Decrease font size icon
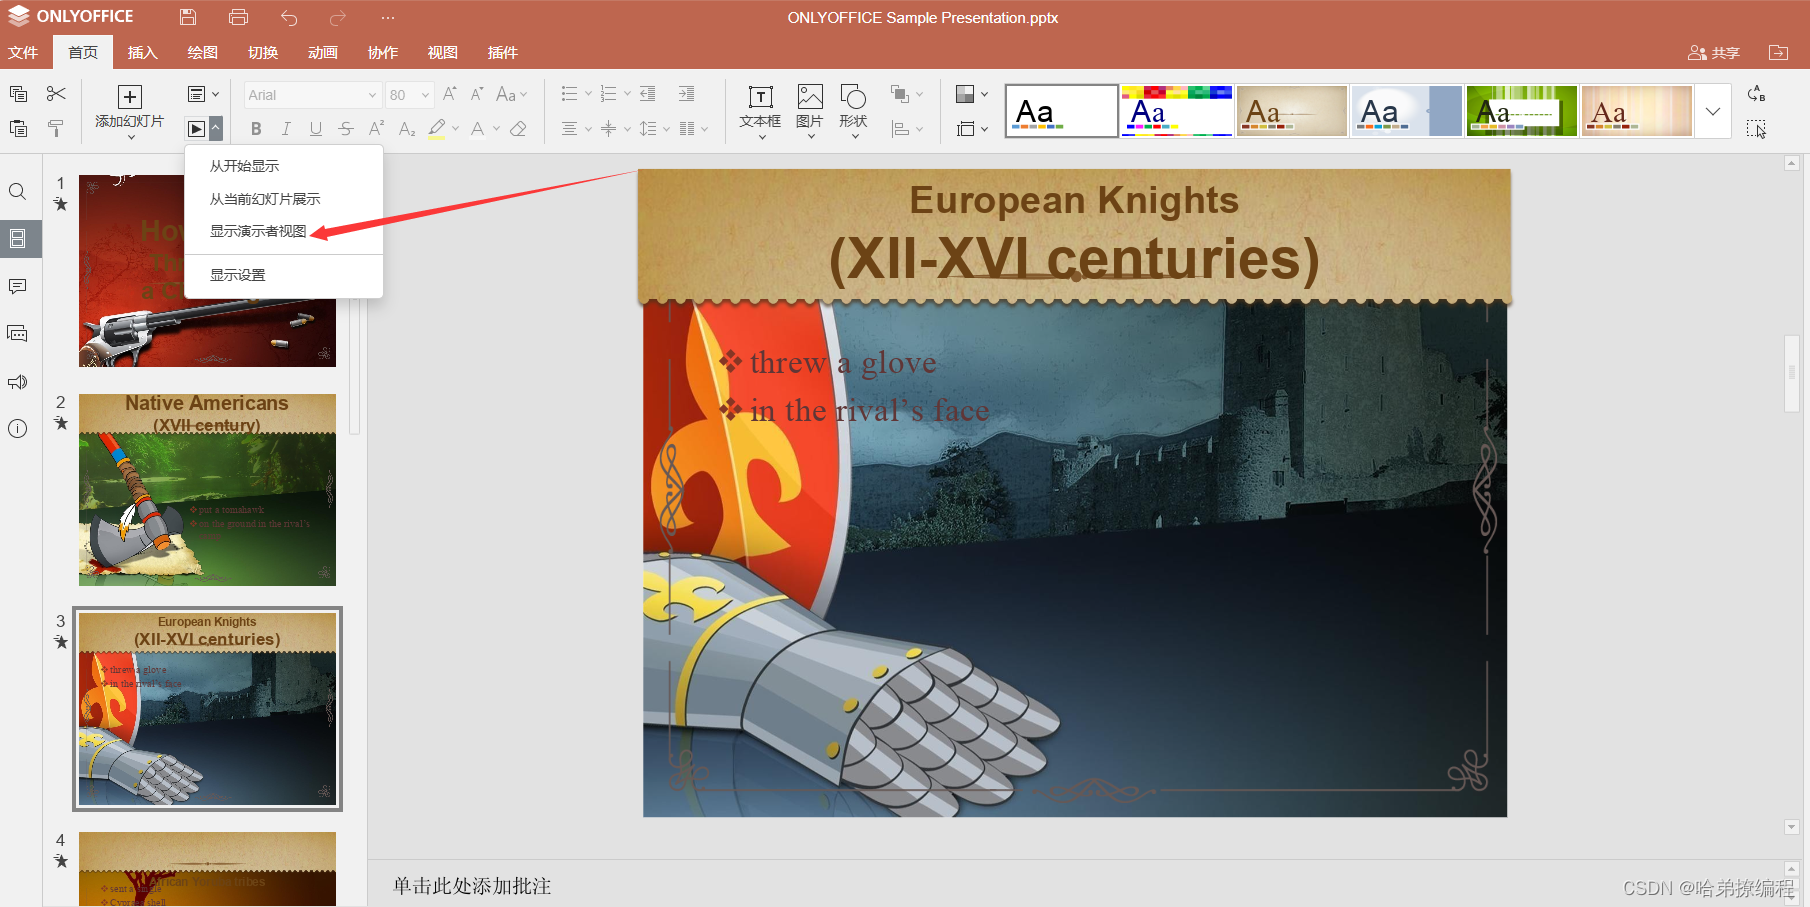This screenshot has width=1810, height=907. (x=477, y=94)
